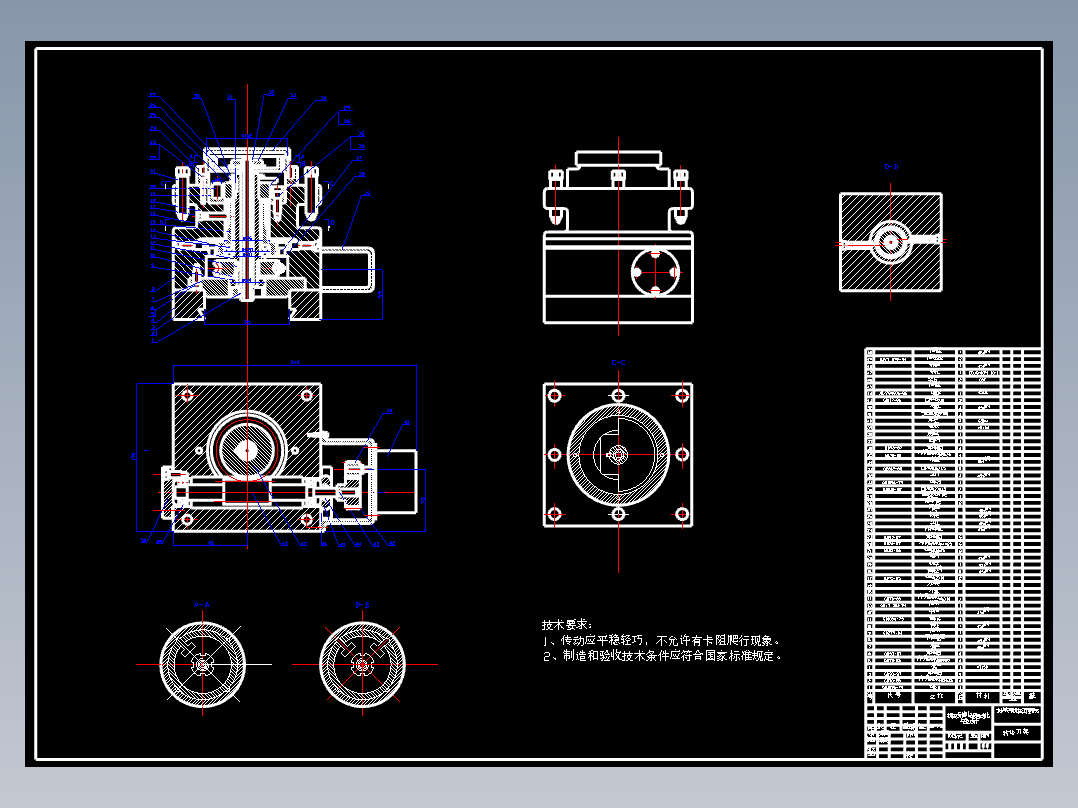Click part balloon number 34
Screen dimensions: 1078x808
[322, 99]
